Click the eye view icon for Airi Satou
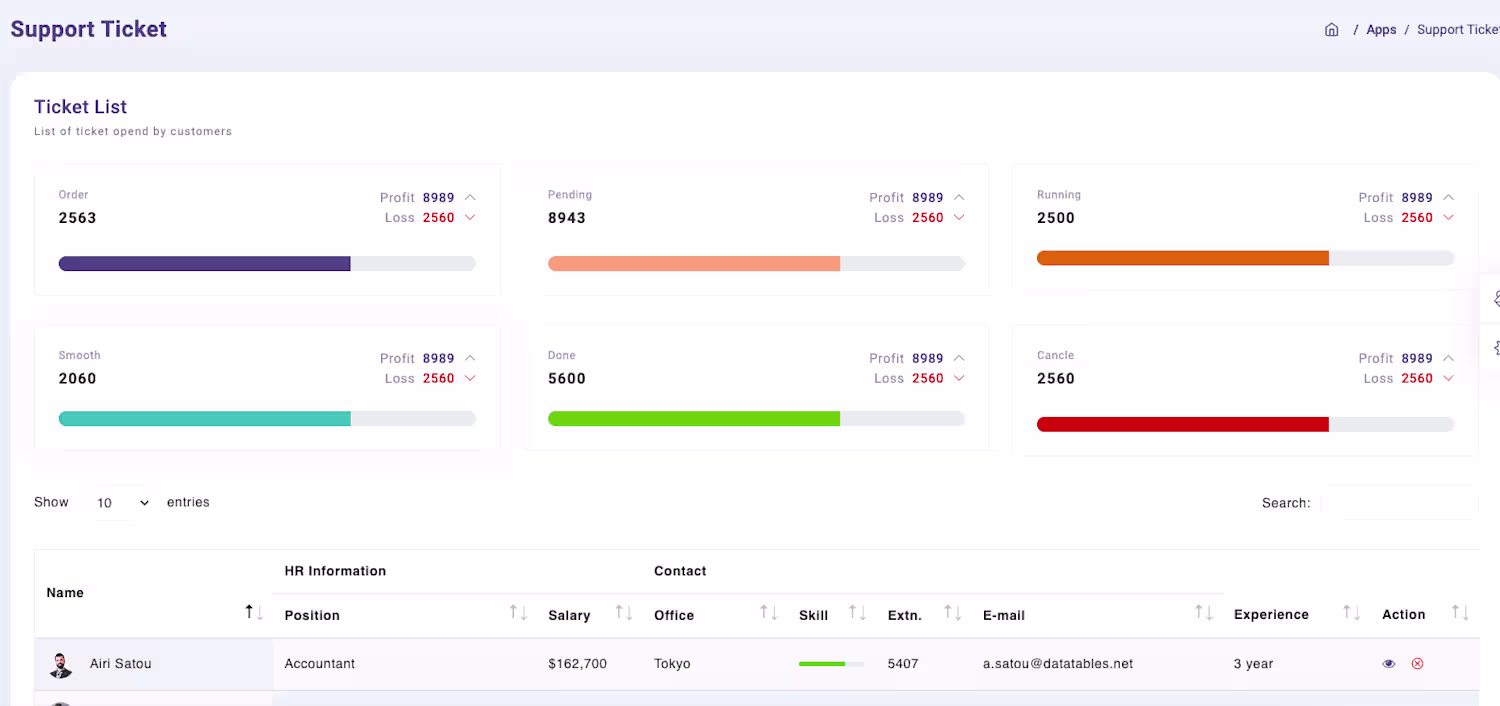Screen dimensions: 1500x706 point(1389,664)
